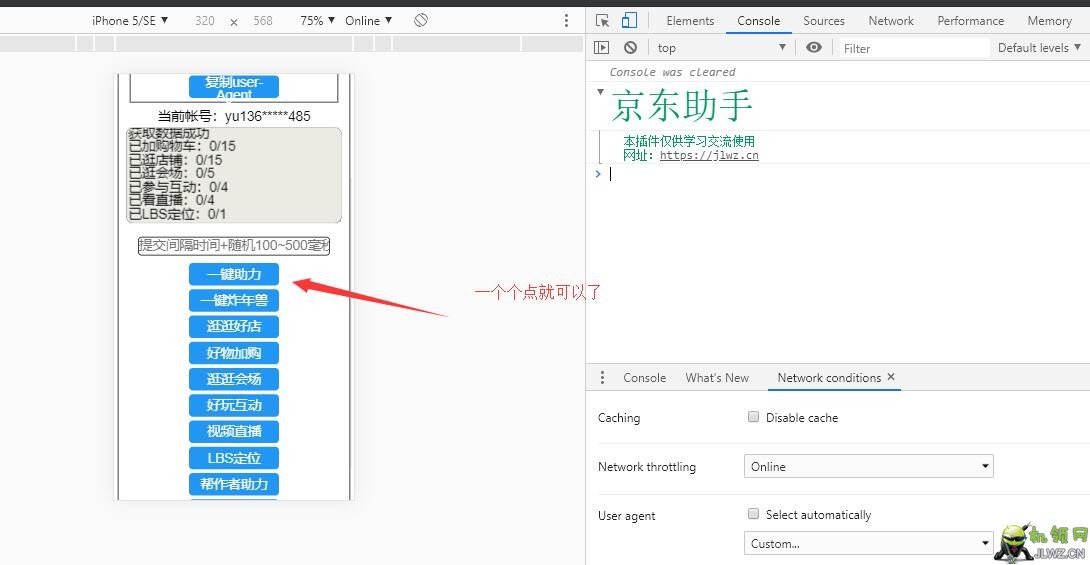Click the device width 320 field

point(205,21)
